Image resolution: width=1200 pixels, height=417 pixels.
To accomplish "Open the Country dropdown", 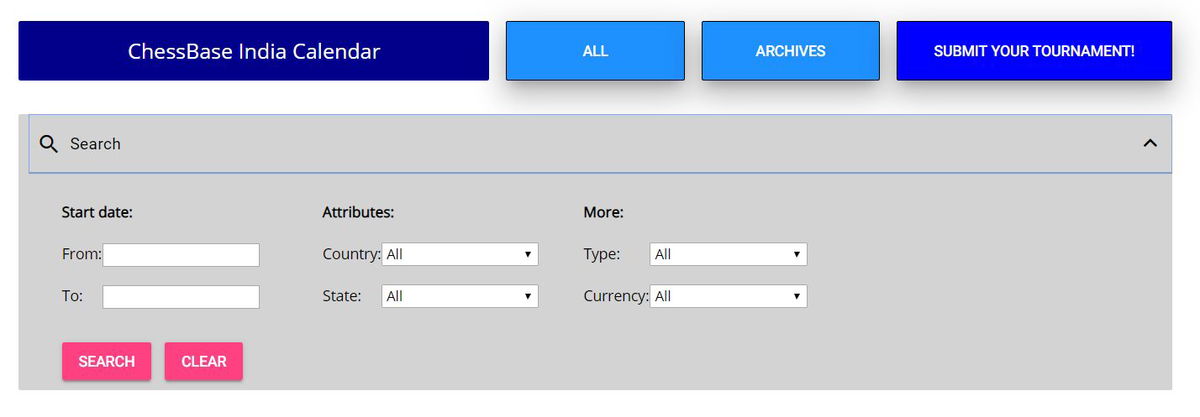I will click(459, 255).
